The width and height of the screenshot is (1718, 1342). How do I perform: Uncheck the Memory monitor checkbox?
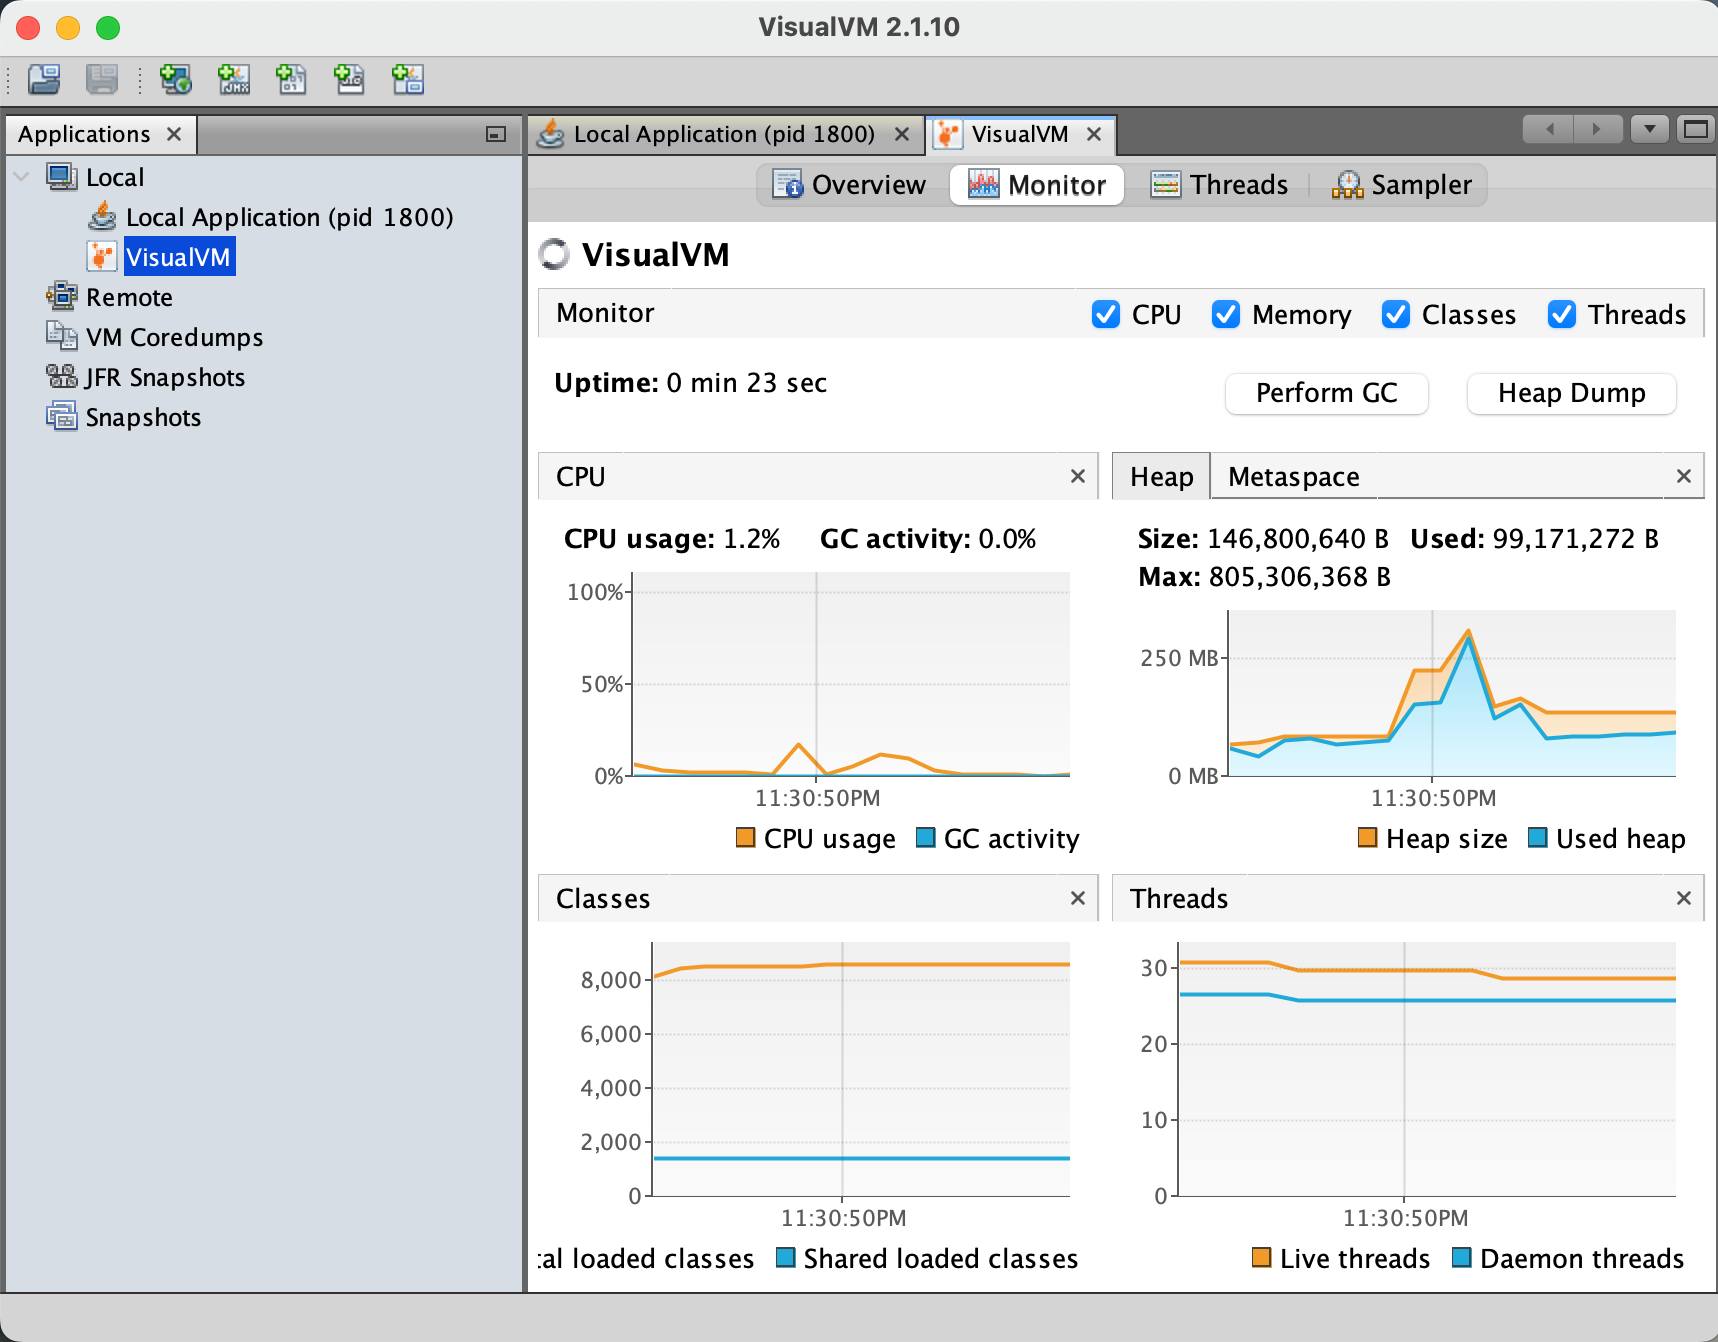coord(1226,314)
